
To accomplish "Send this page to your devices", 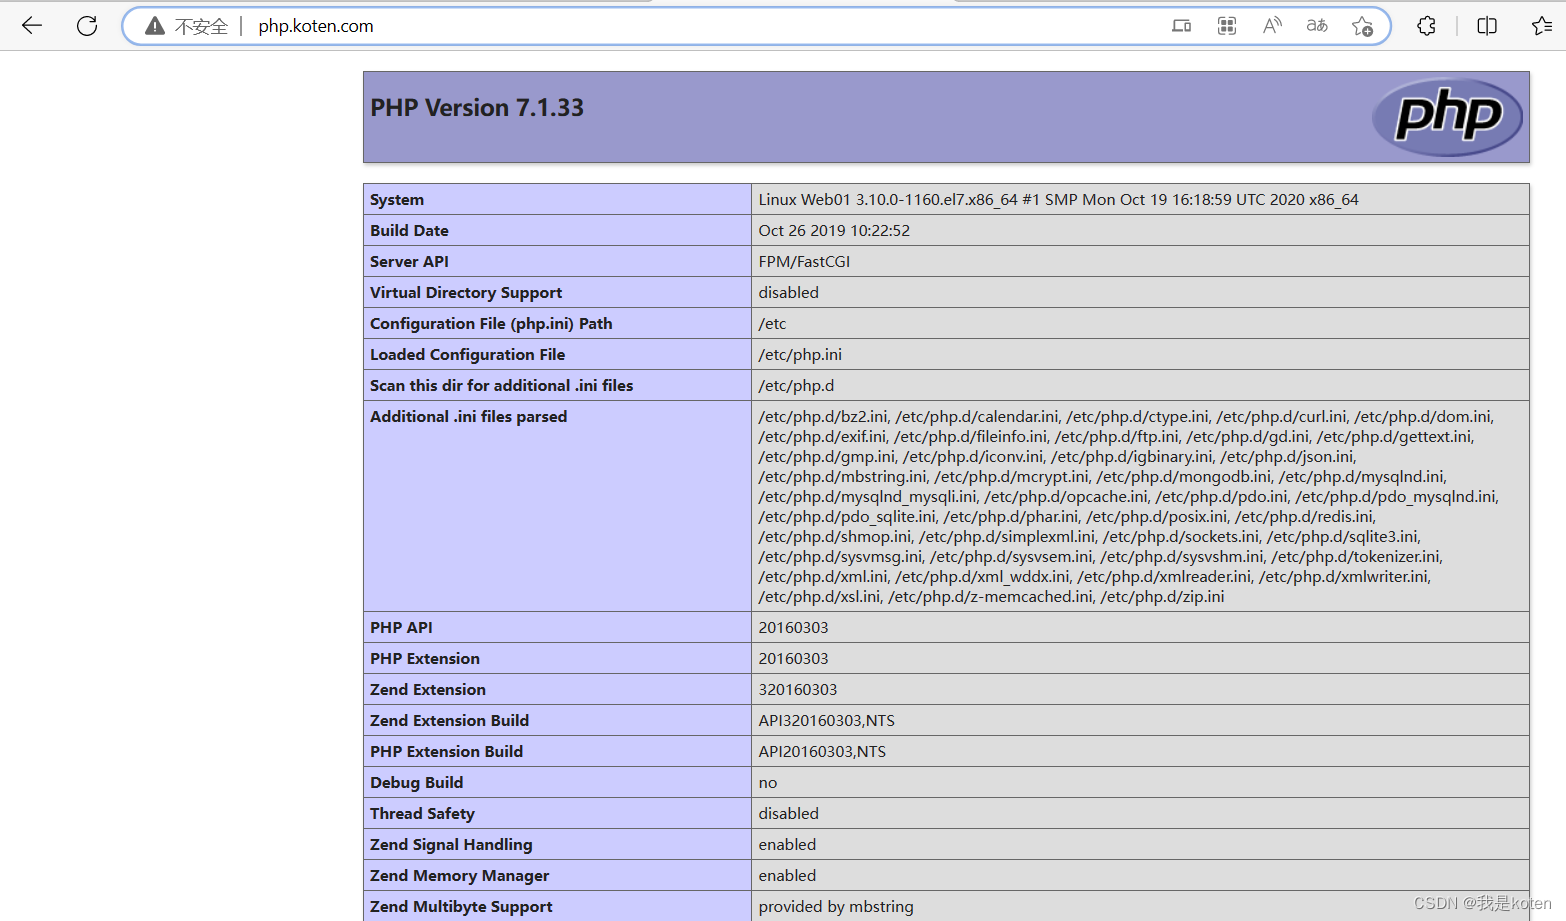I will (x=1181, y=25).
